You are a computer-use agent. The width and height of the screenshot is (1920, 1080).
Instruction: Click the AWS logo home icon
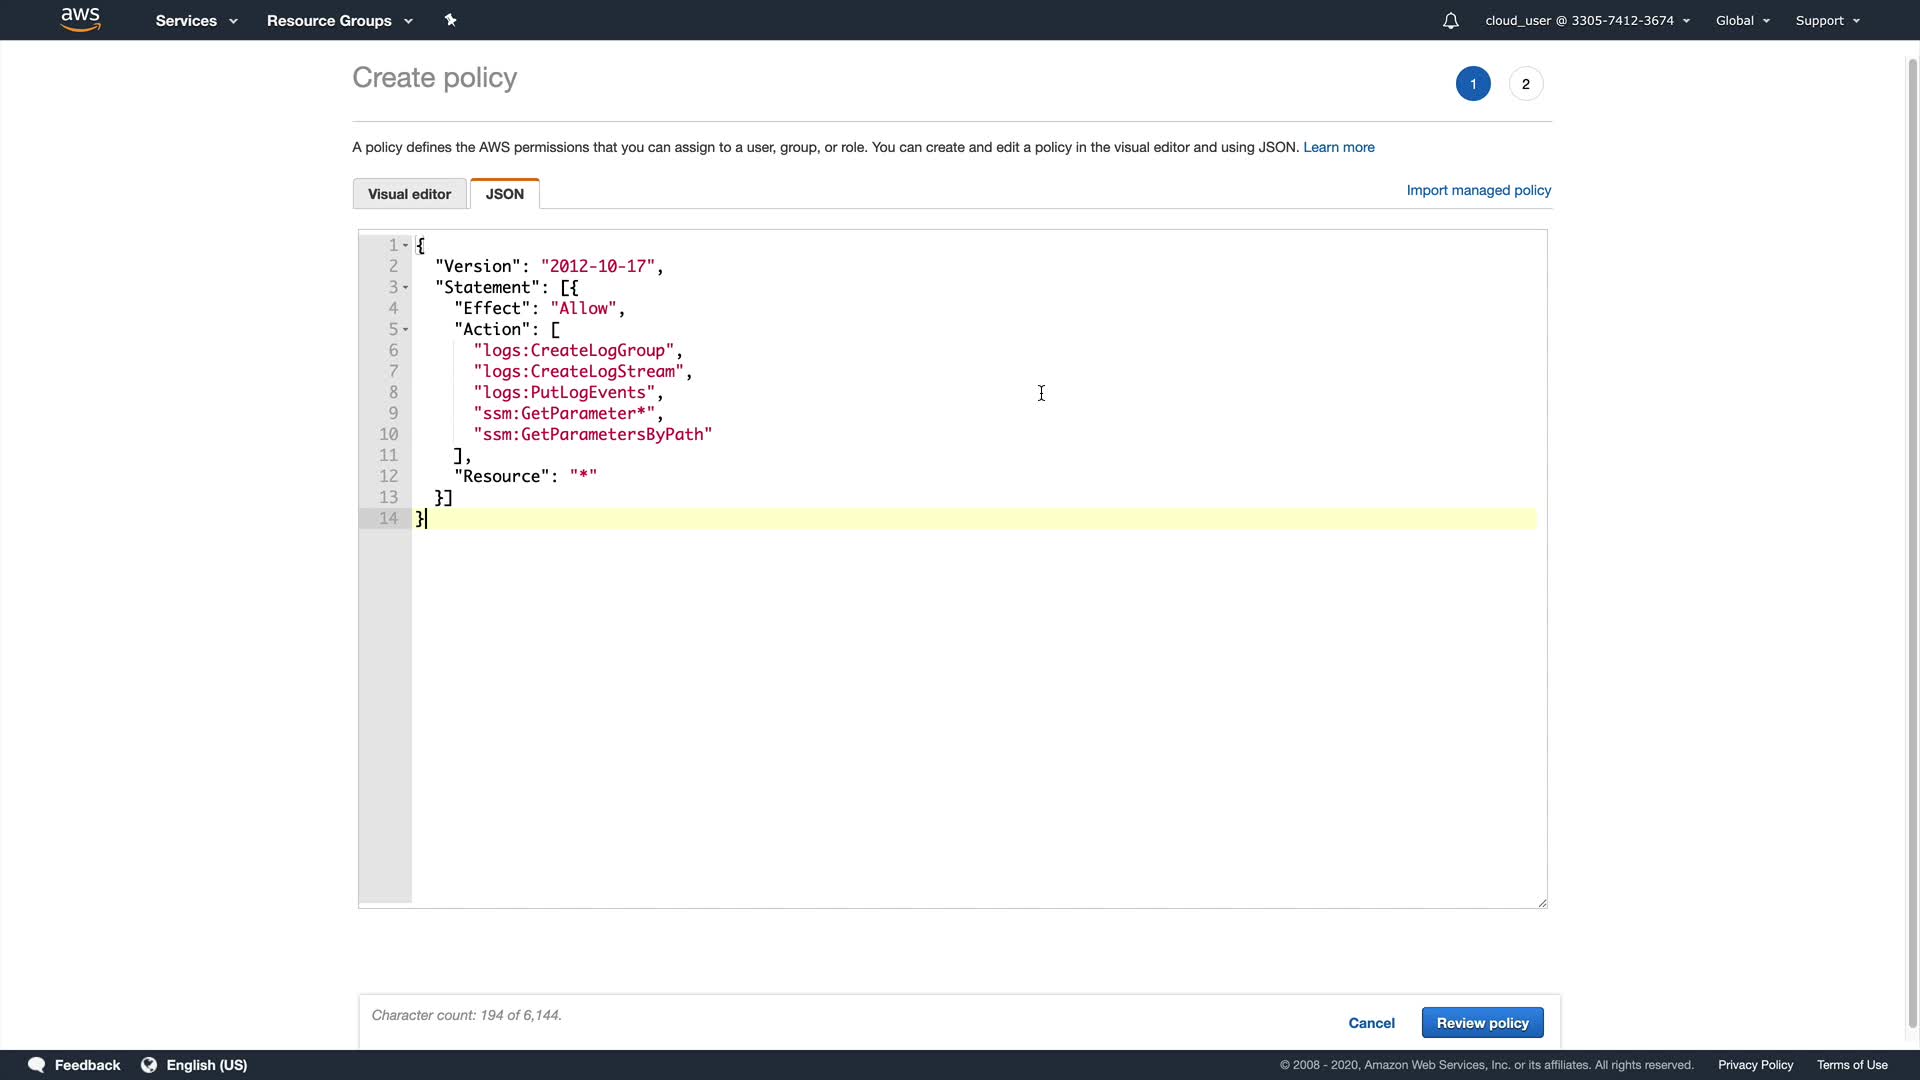tap(80, 20)
